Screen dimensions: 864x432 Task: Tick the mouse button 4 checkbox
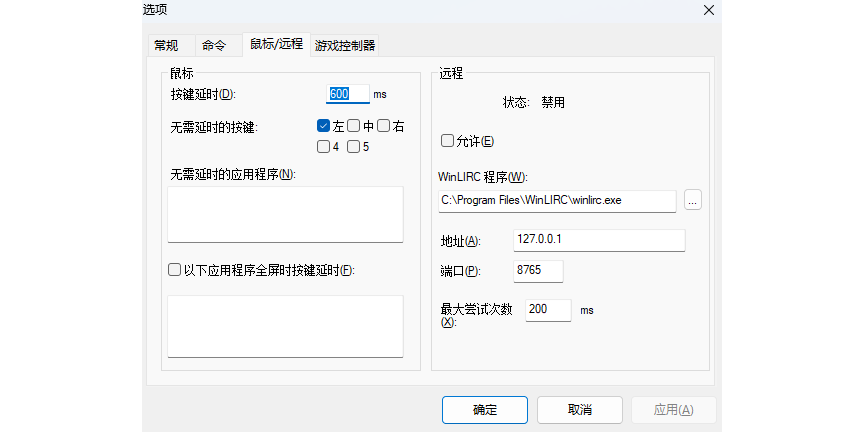click(323, 147)
